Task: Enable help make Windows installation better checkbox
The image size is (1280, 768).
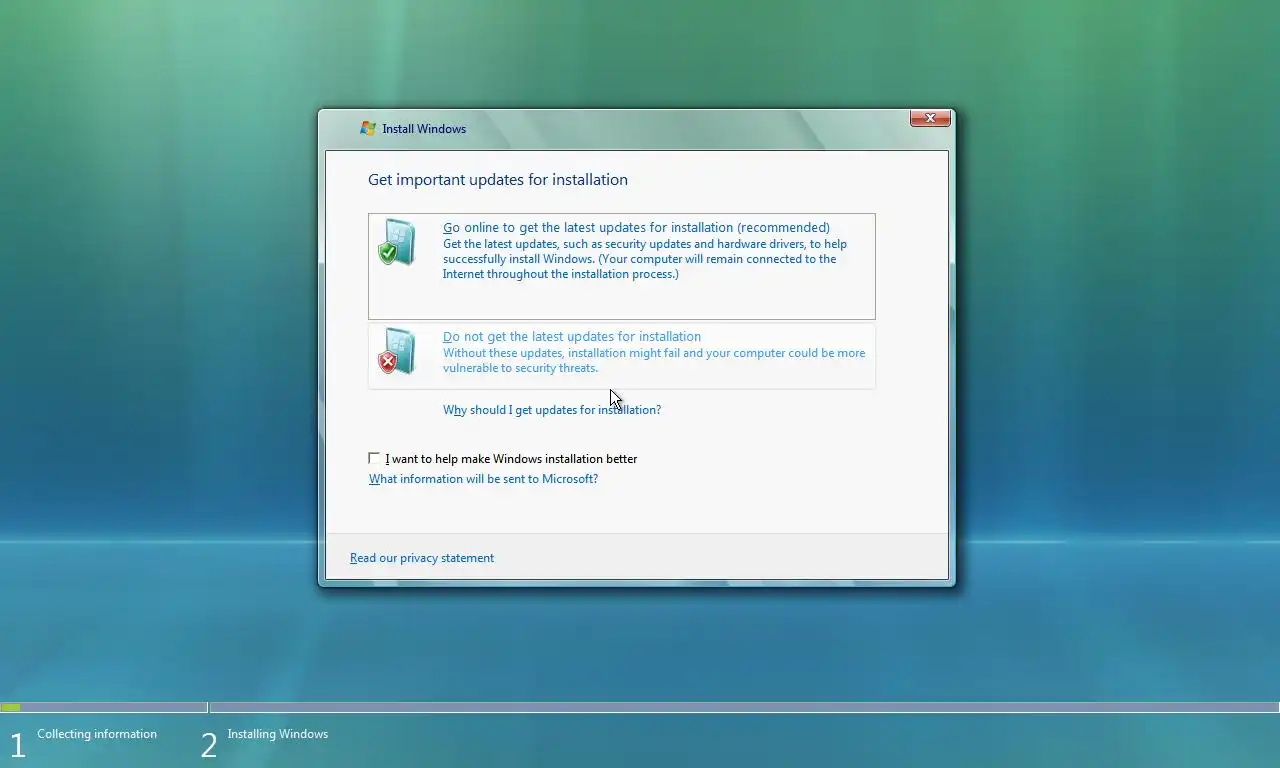Action: click(374, 458)
